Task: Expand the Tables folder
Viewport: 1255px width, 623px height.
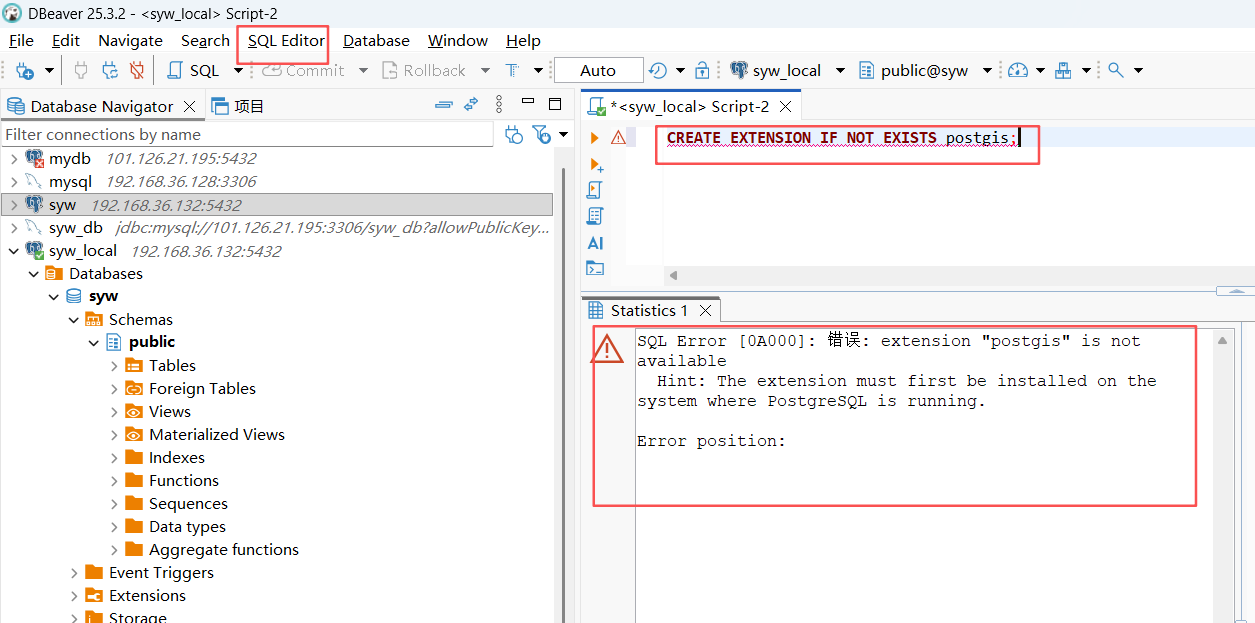Action: coord(114,366)
